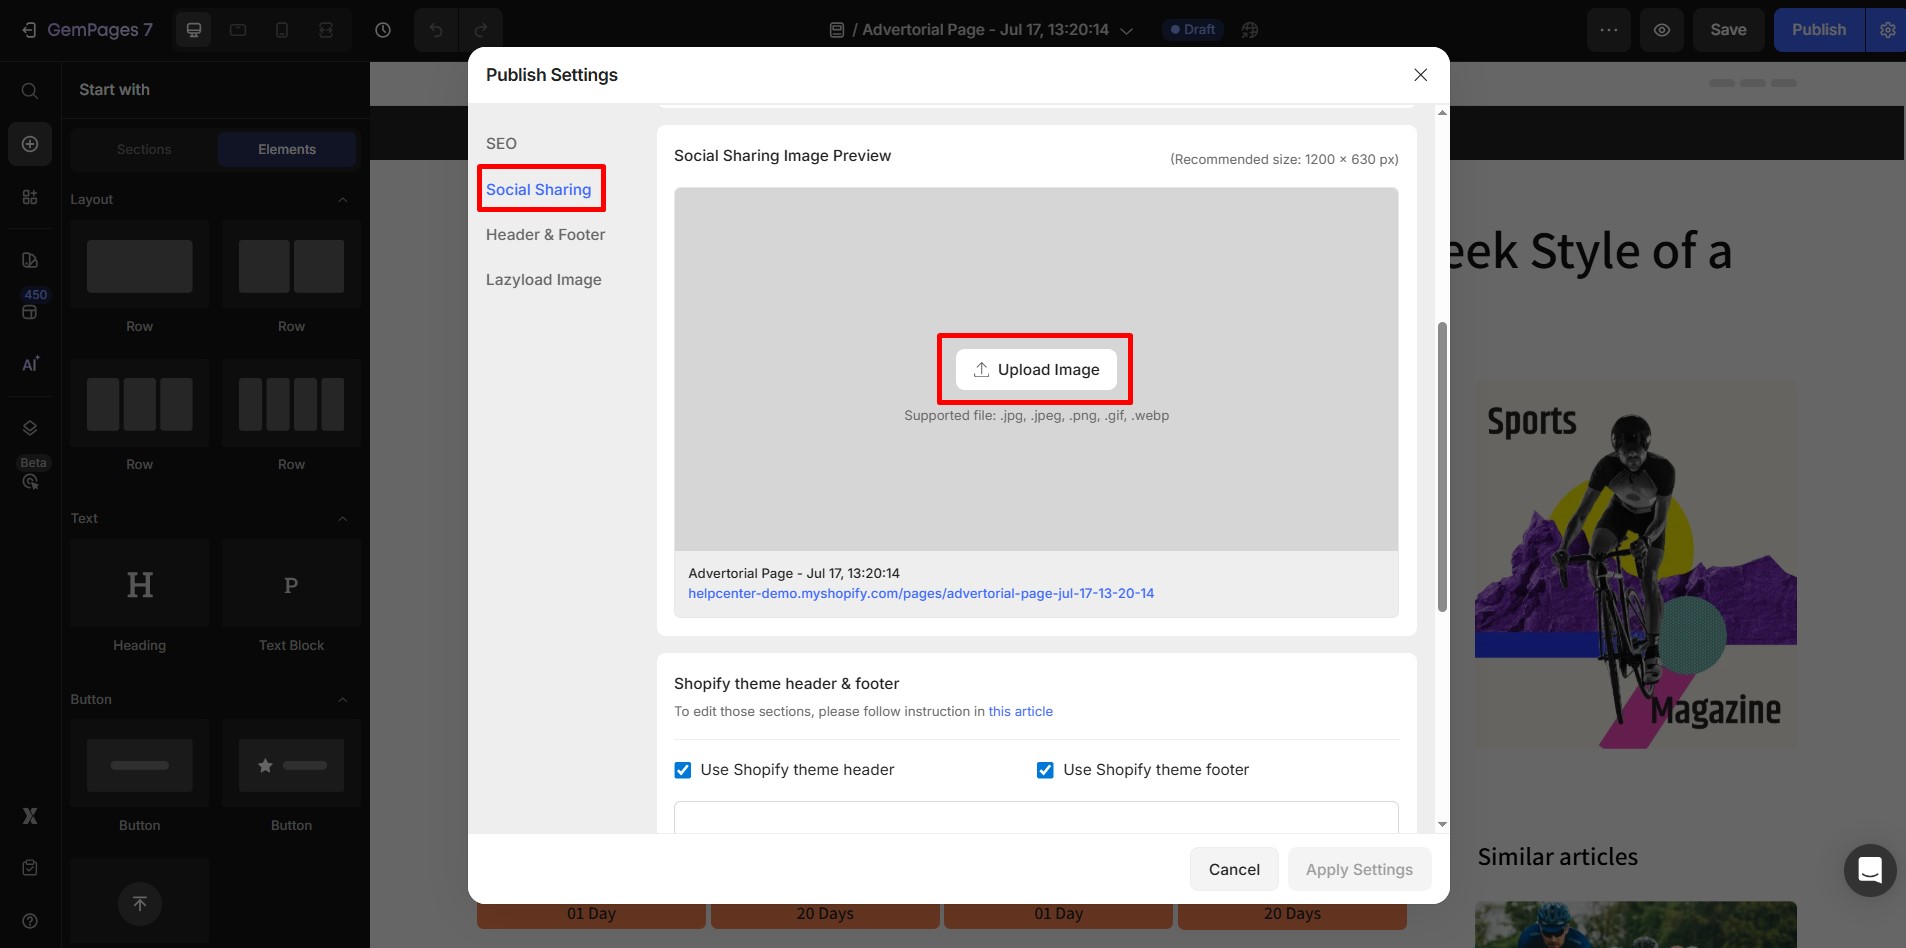Toggle the desktop view button
The width and height of the screenshot is (1906, 948).
click(193, 29)
